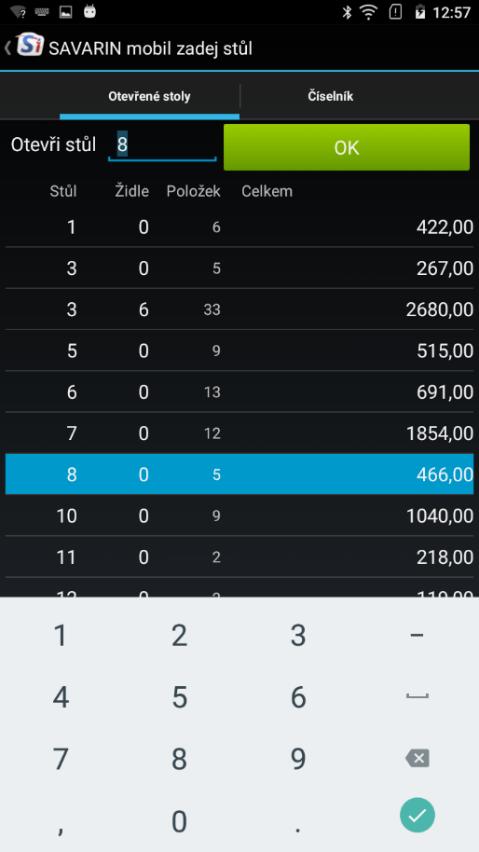
Task: Select the Otevřené stoly tab
Action: [149, 97]
